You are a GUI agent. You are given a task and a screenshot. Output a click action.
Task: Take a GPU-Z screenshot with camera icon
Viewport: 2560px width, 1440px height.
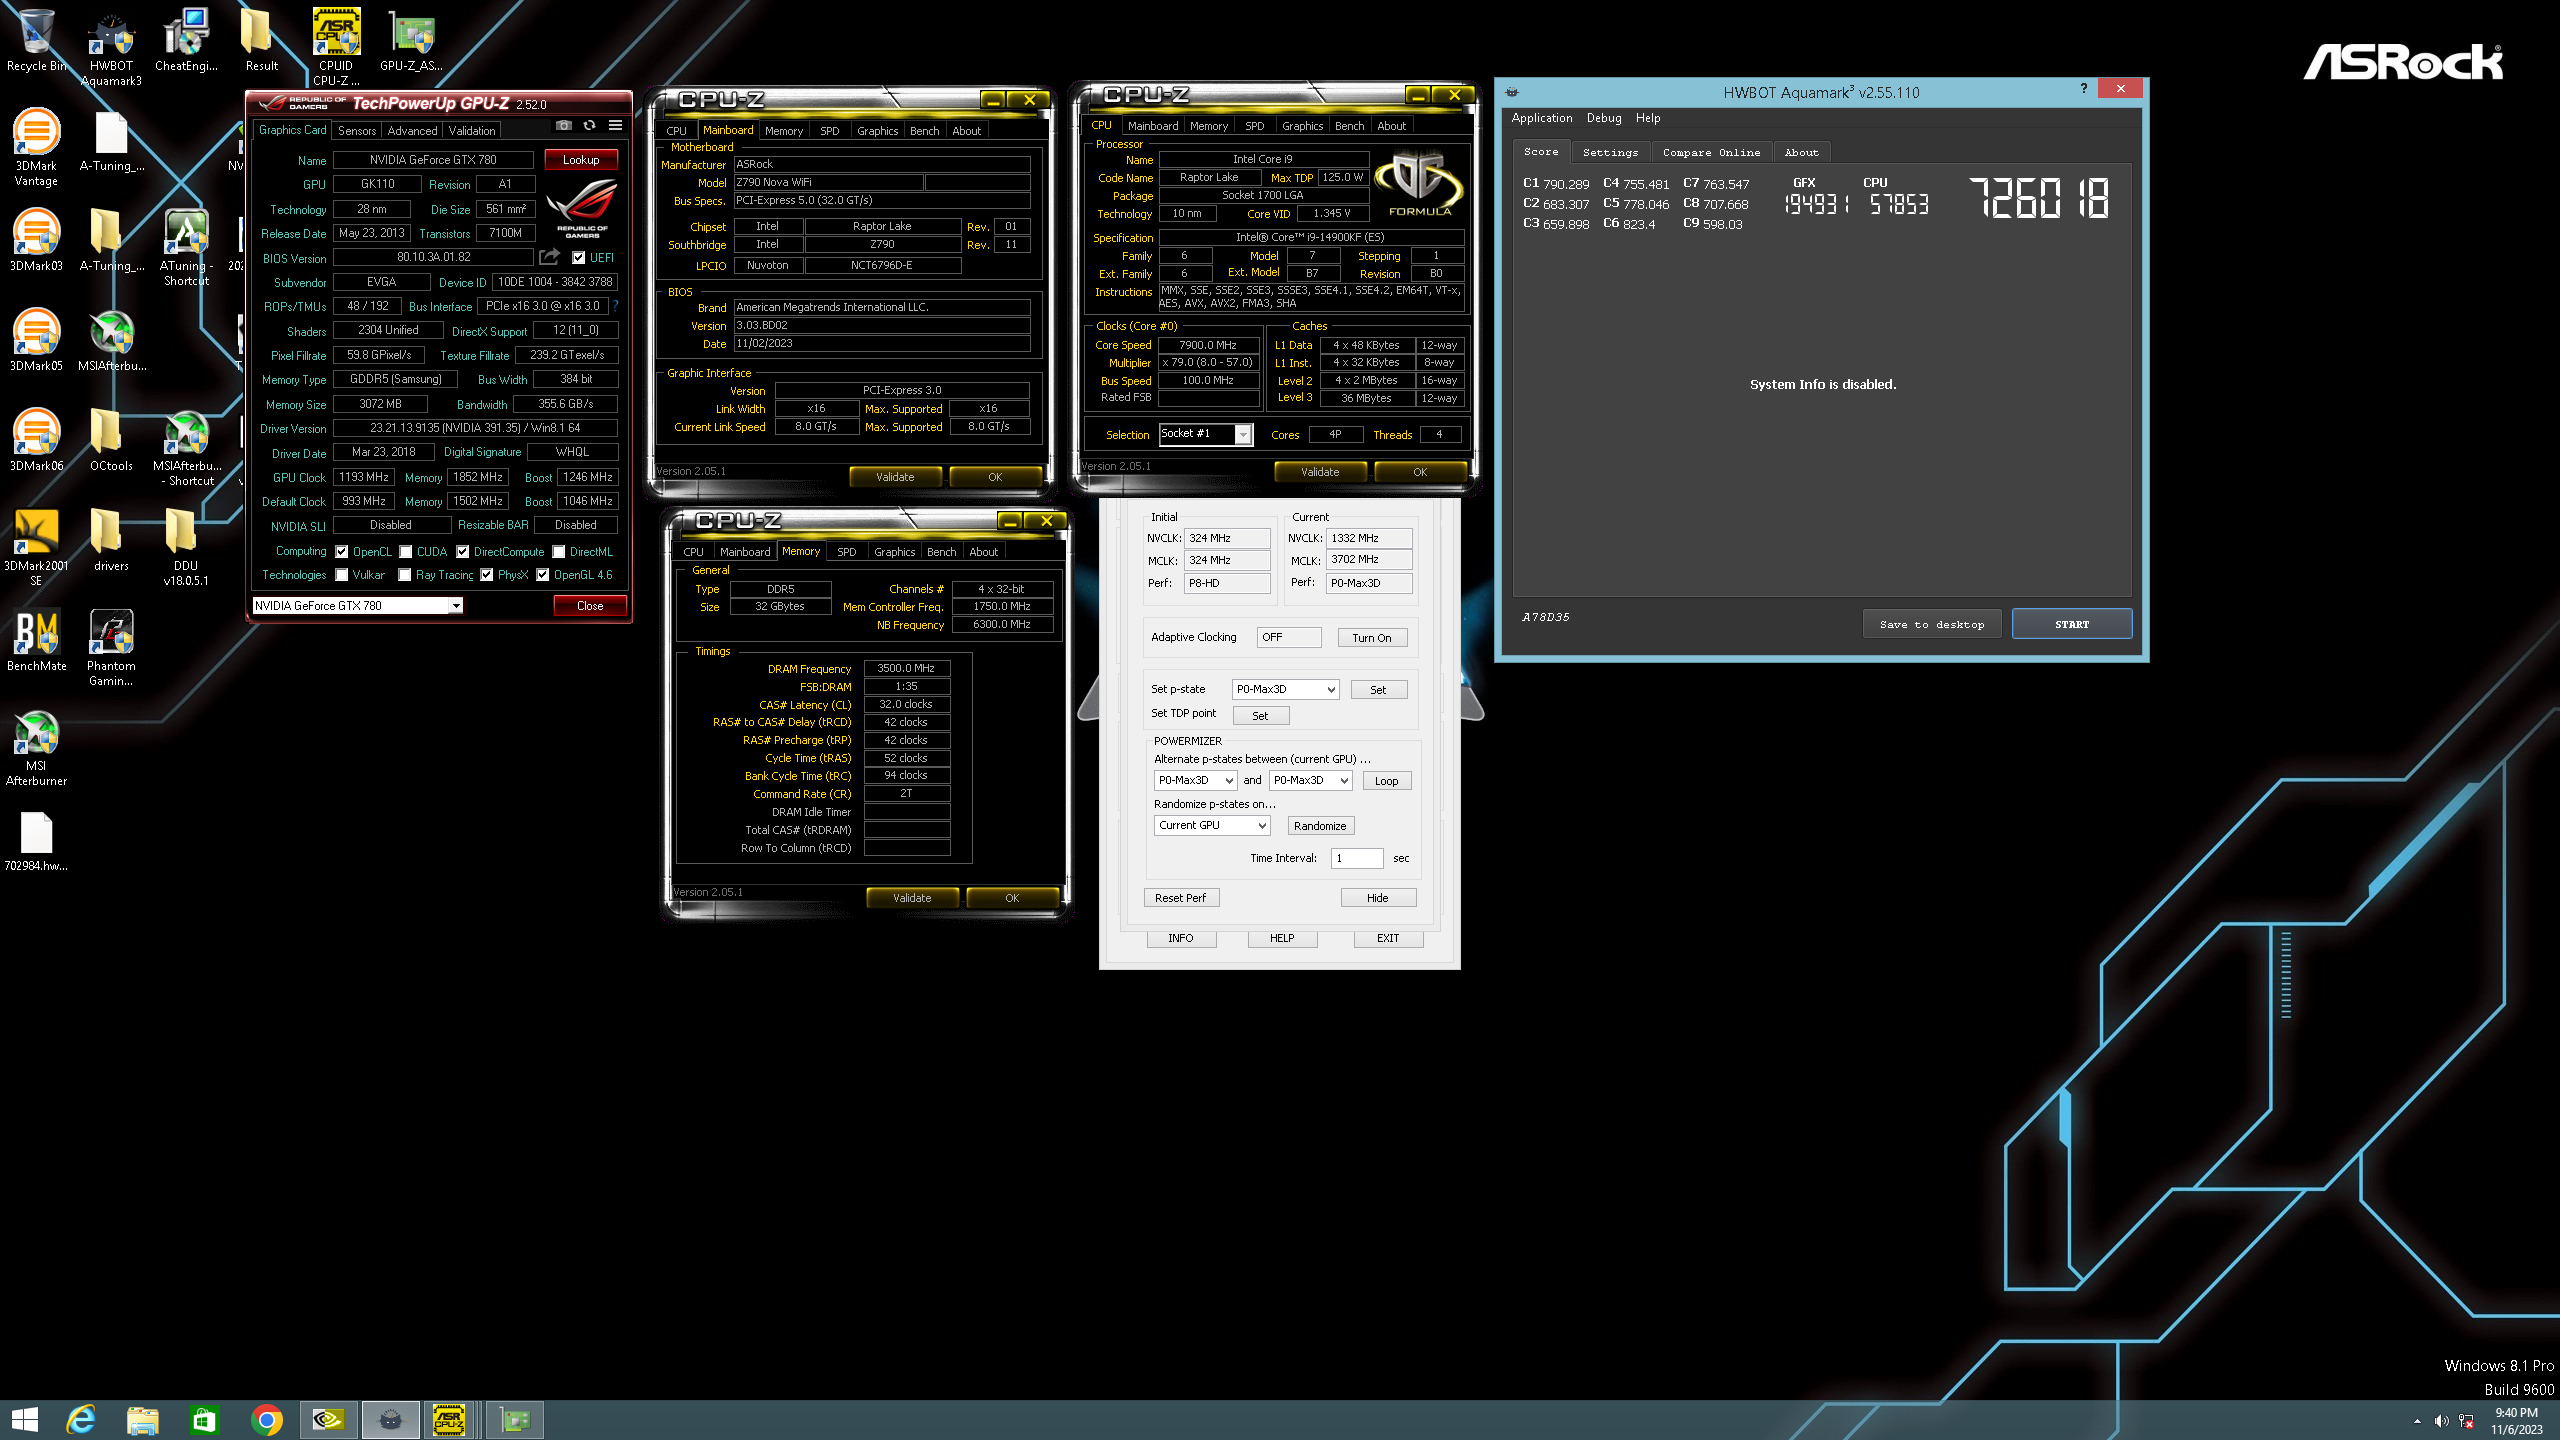point(564,126)
